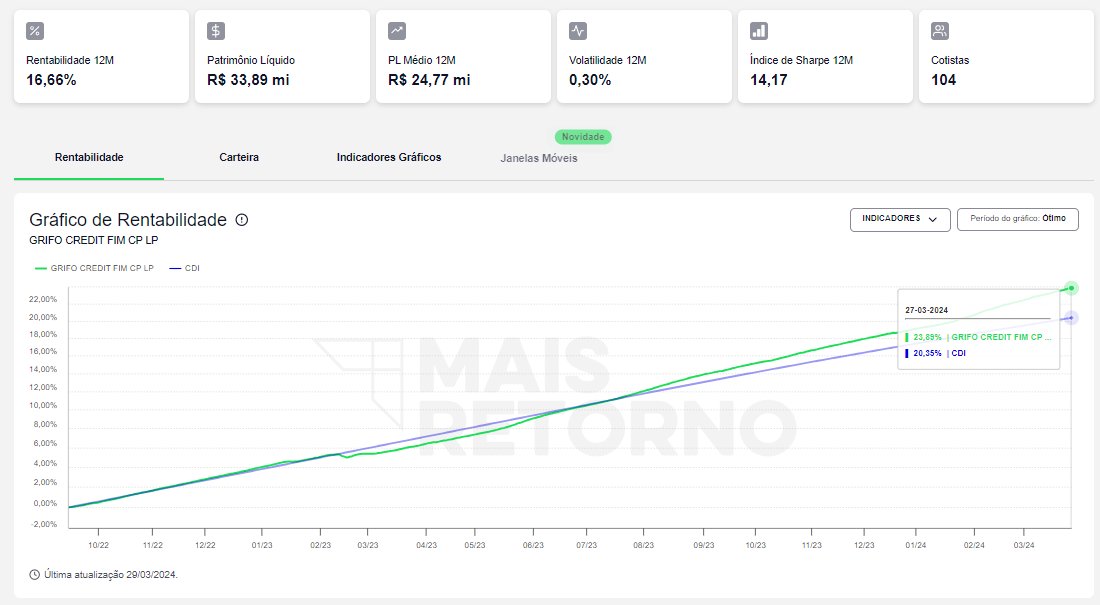Click the bar-chart icon on Índice de Sharpe card
The height and width of the screenshot is (605, 1100).
[759, 31]
